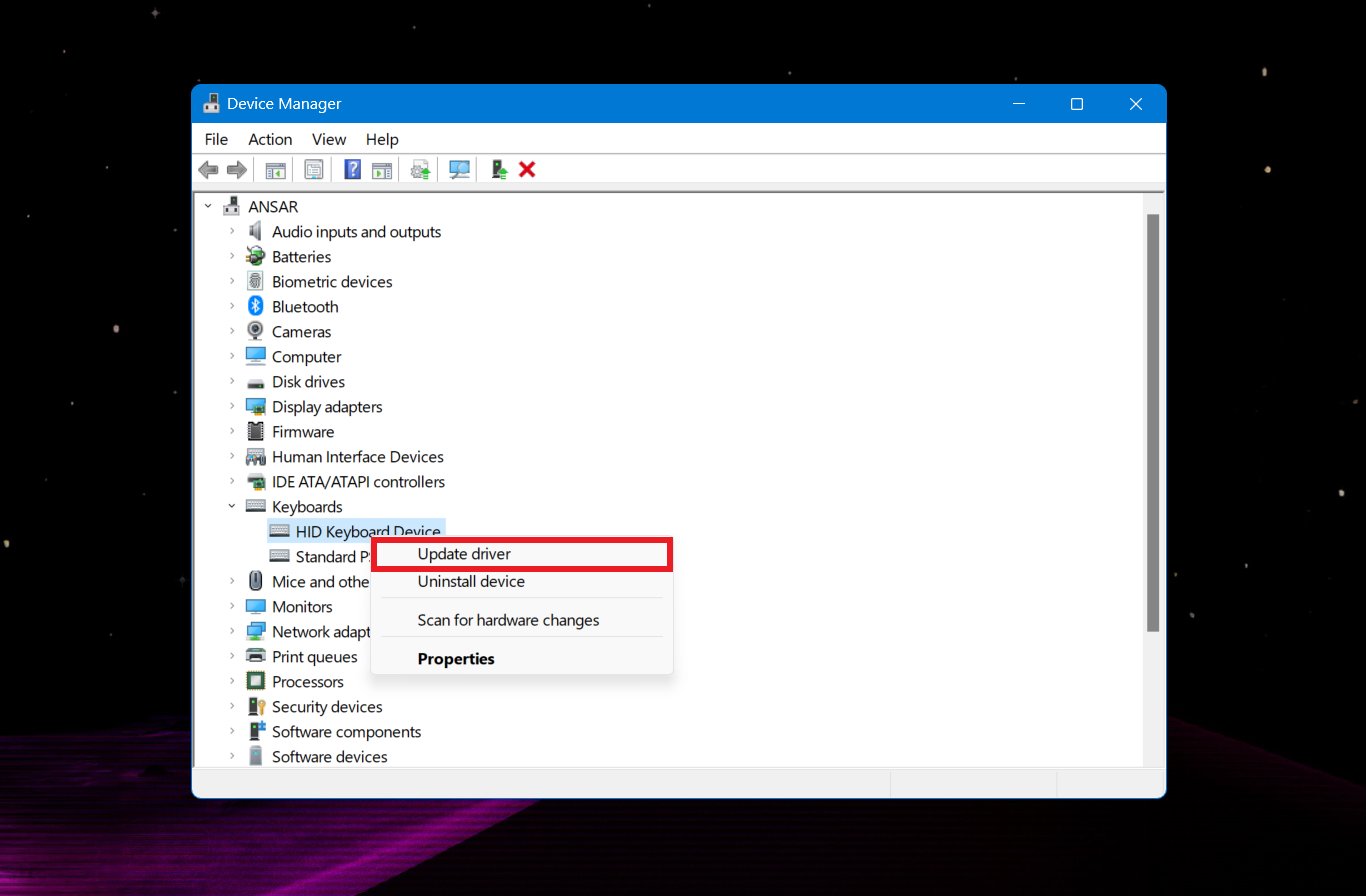Collapse the Keyboards category

[232, 506]
